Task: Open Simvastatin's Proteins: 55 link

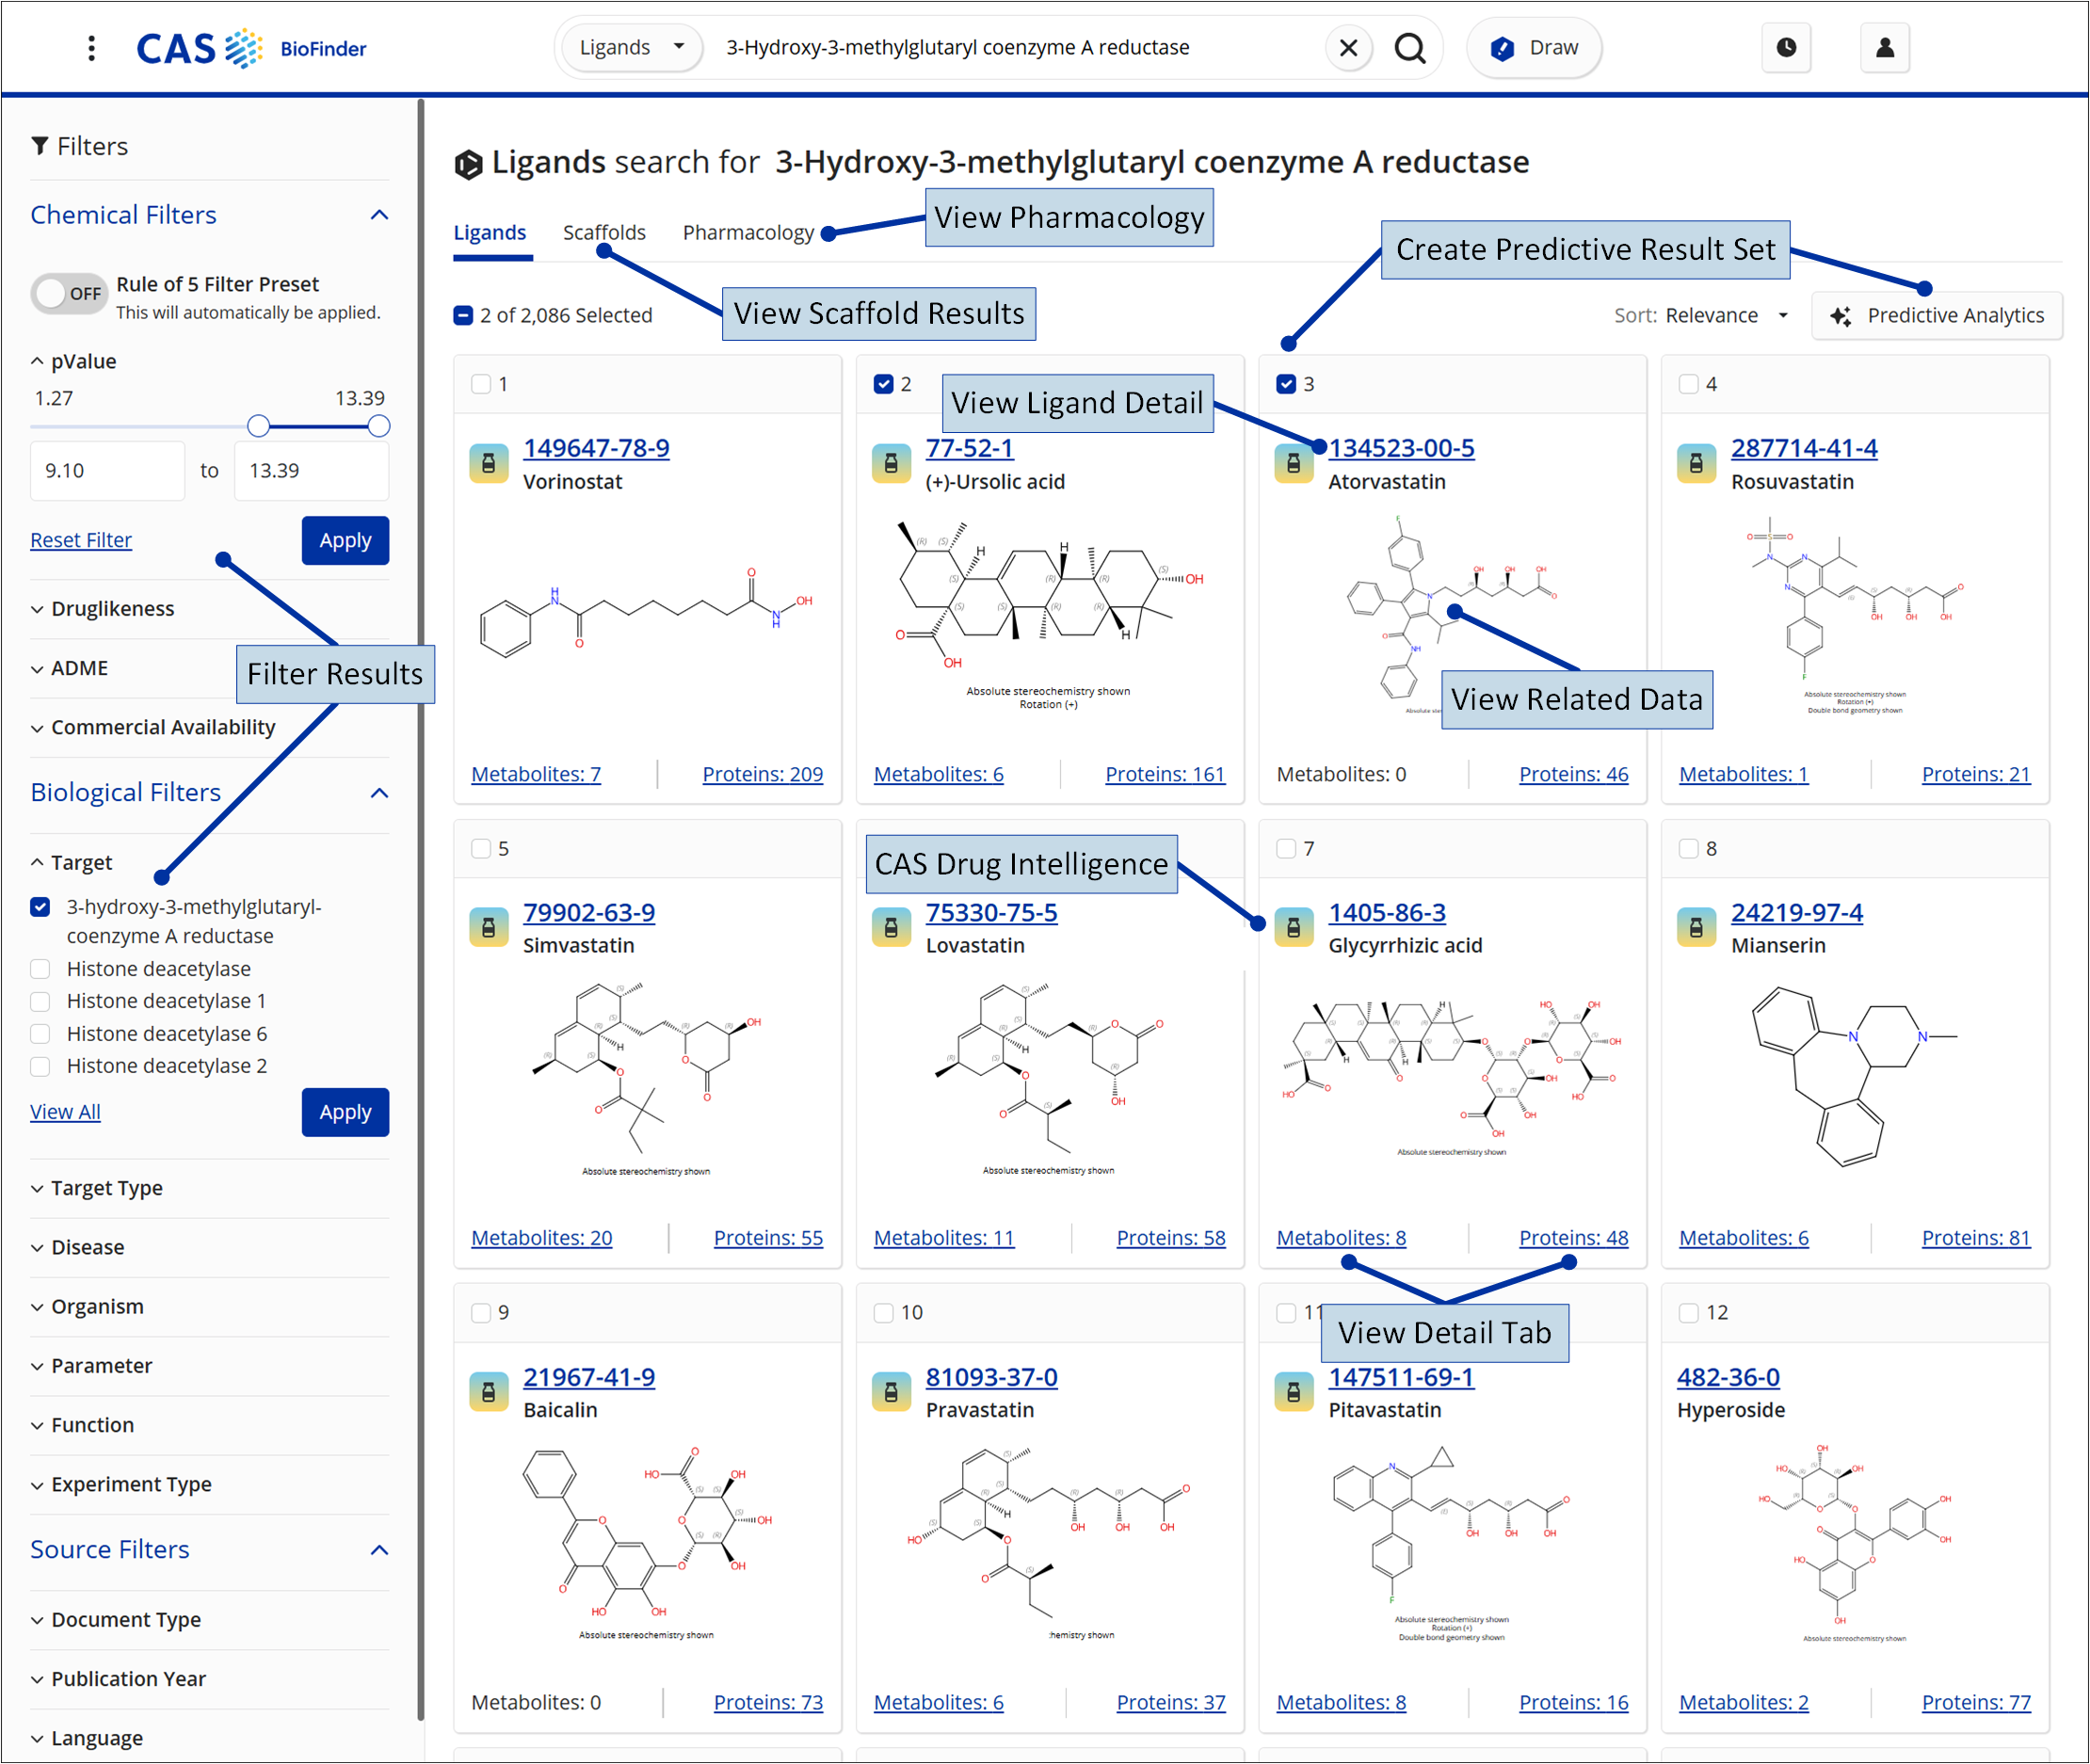Action: pos(767,1237)
